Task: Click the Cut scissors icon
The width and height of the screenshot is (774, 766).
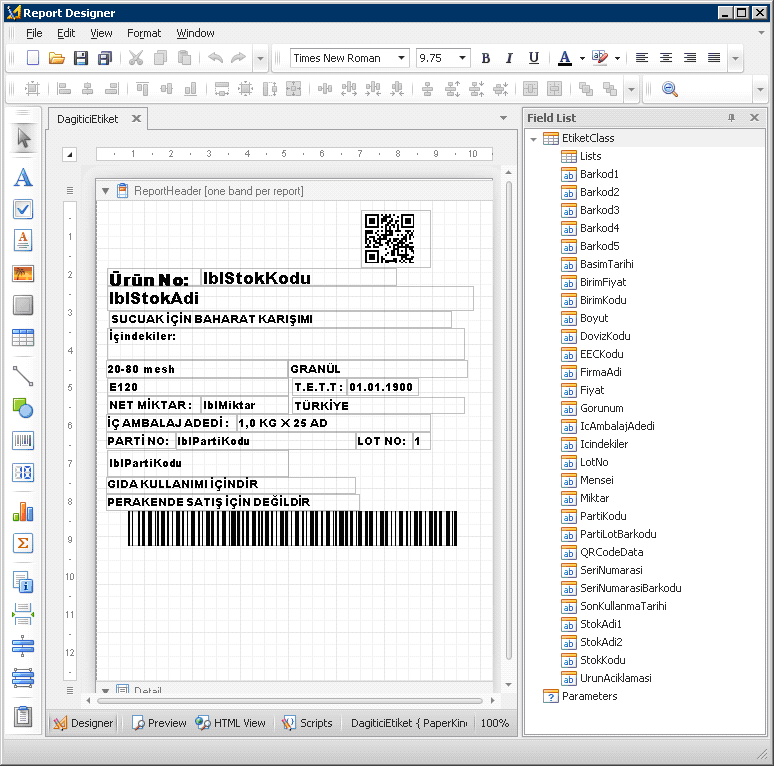Action: tap(136, 58)
